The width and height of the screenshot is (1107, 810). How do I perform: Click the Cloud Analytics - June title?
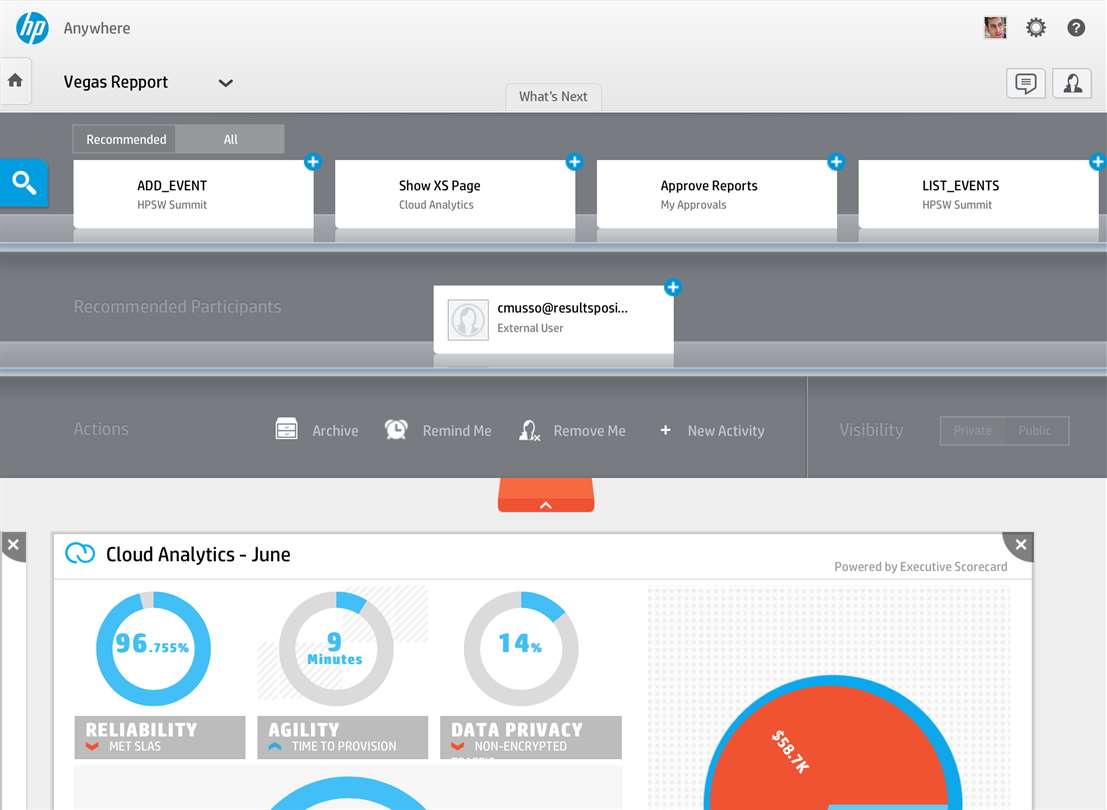pos(198,554)
